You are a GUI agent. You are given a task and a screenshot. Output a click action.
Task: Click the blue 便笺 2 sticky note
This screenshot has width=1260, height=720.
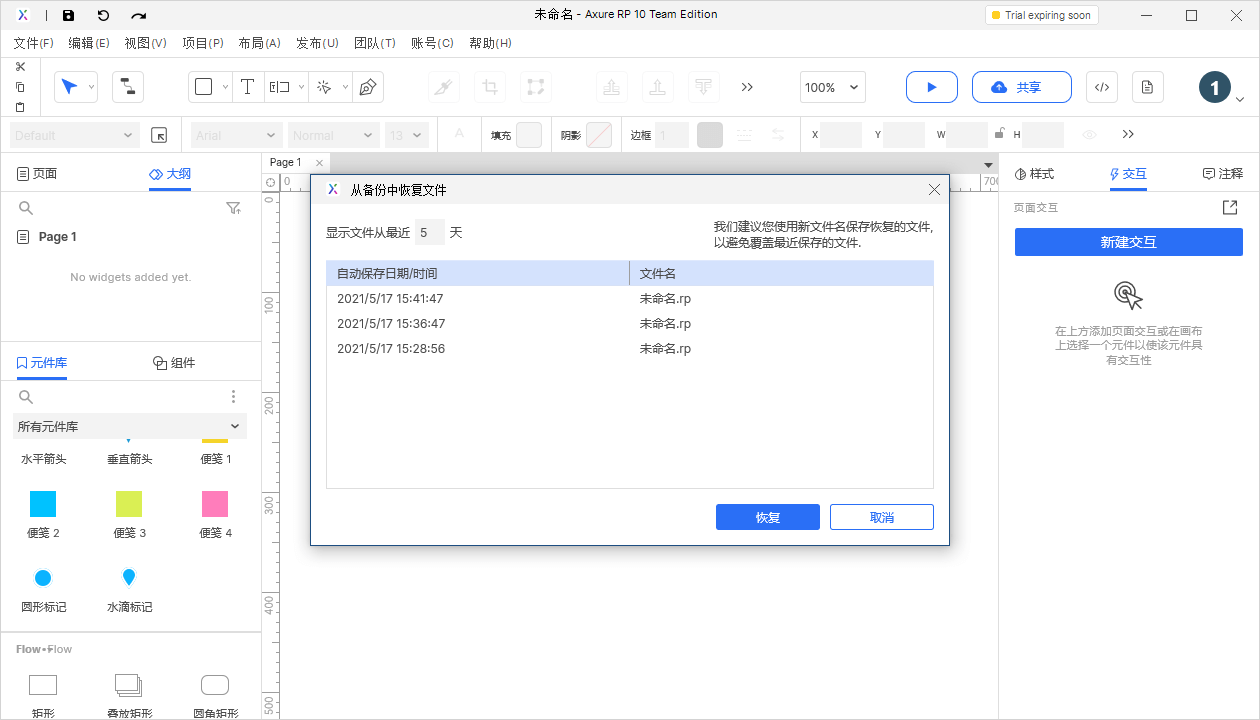[43, 503]
